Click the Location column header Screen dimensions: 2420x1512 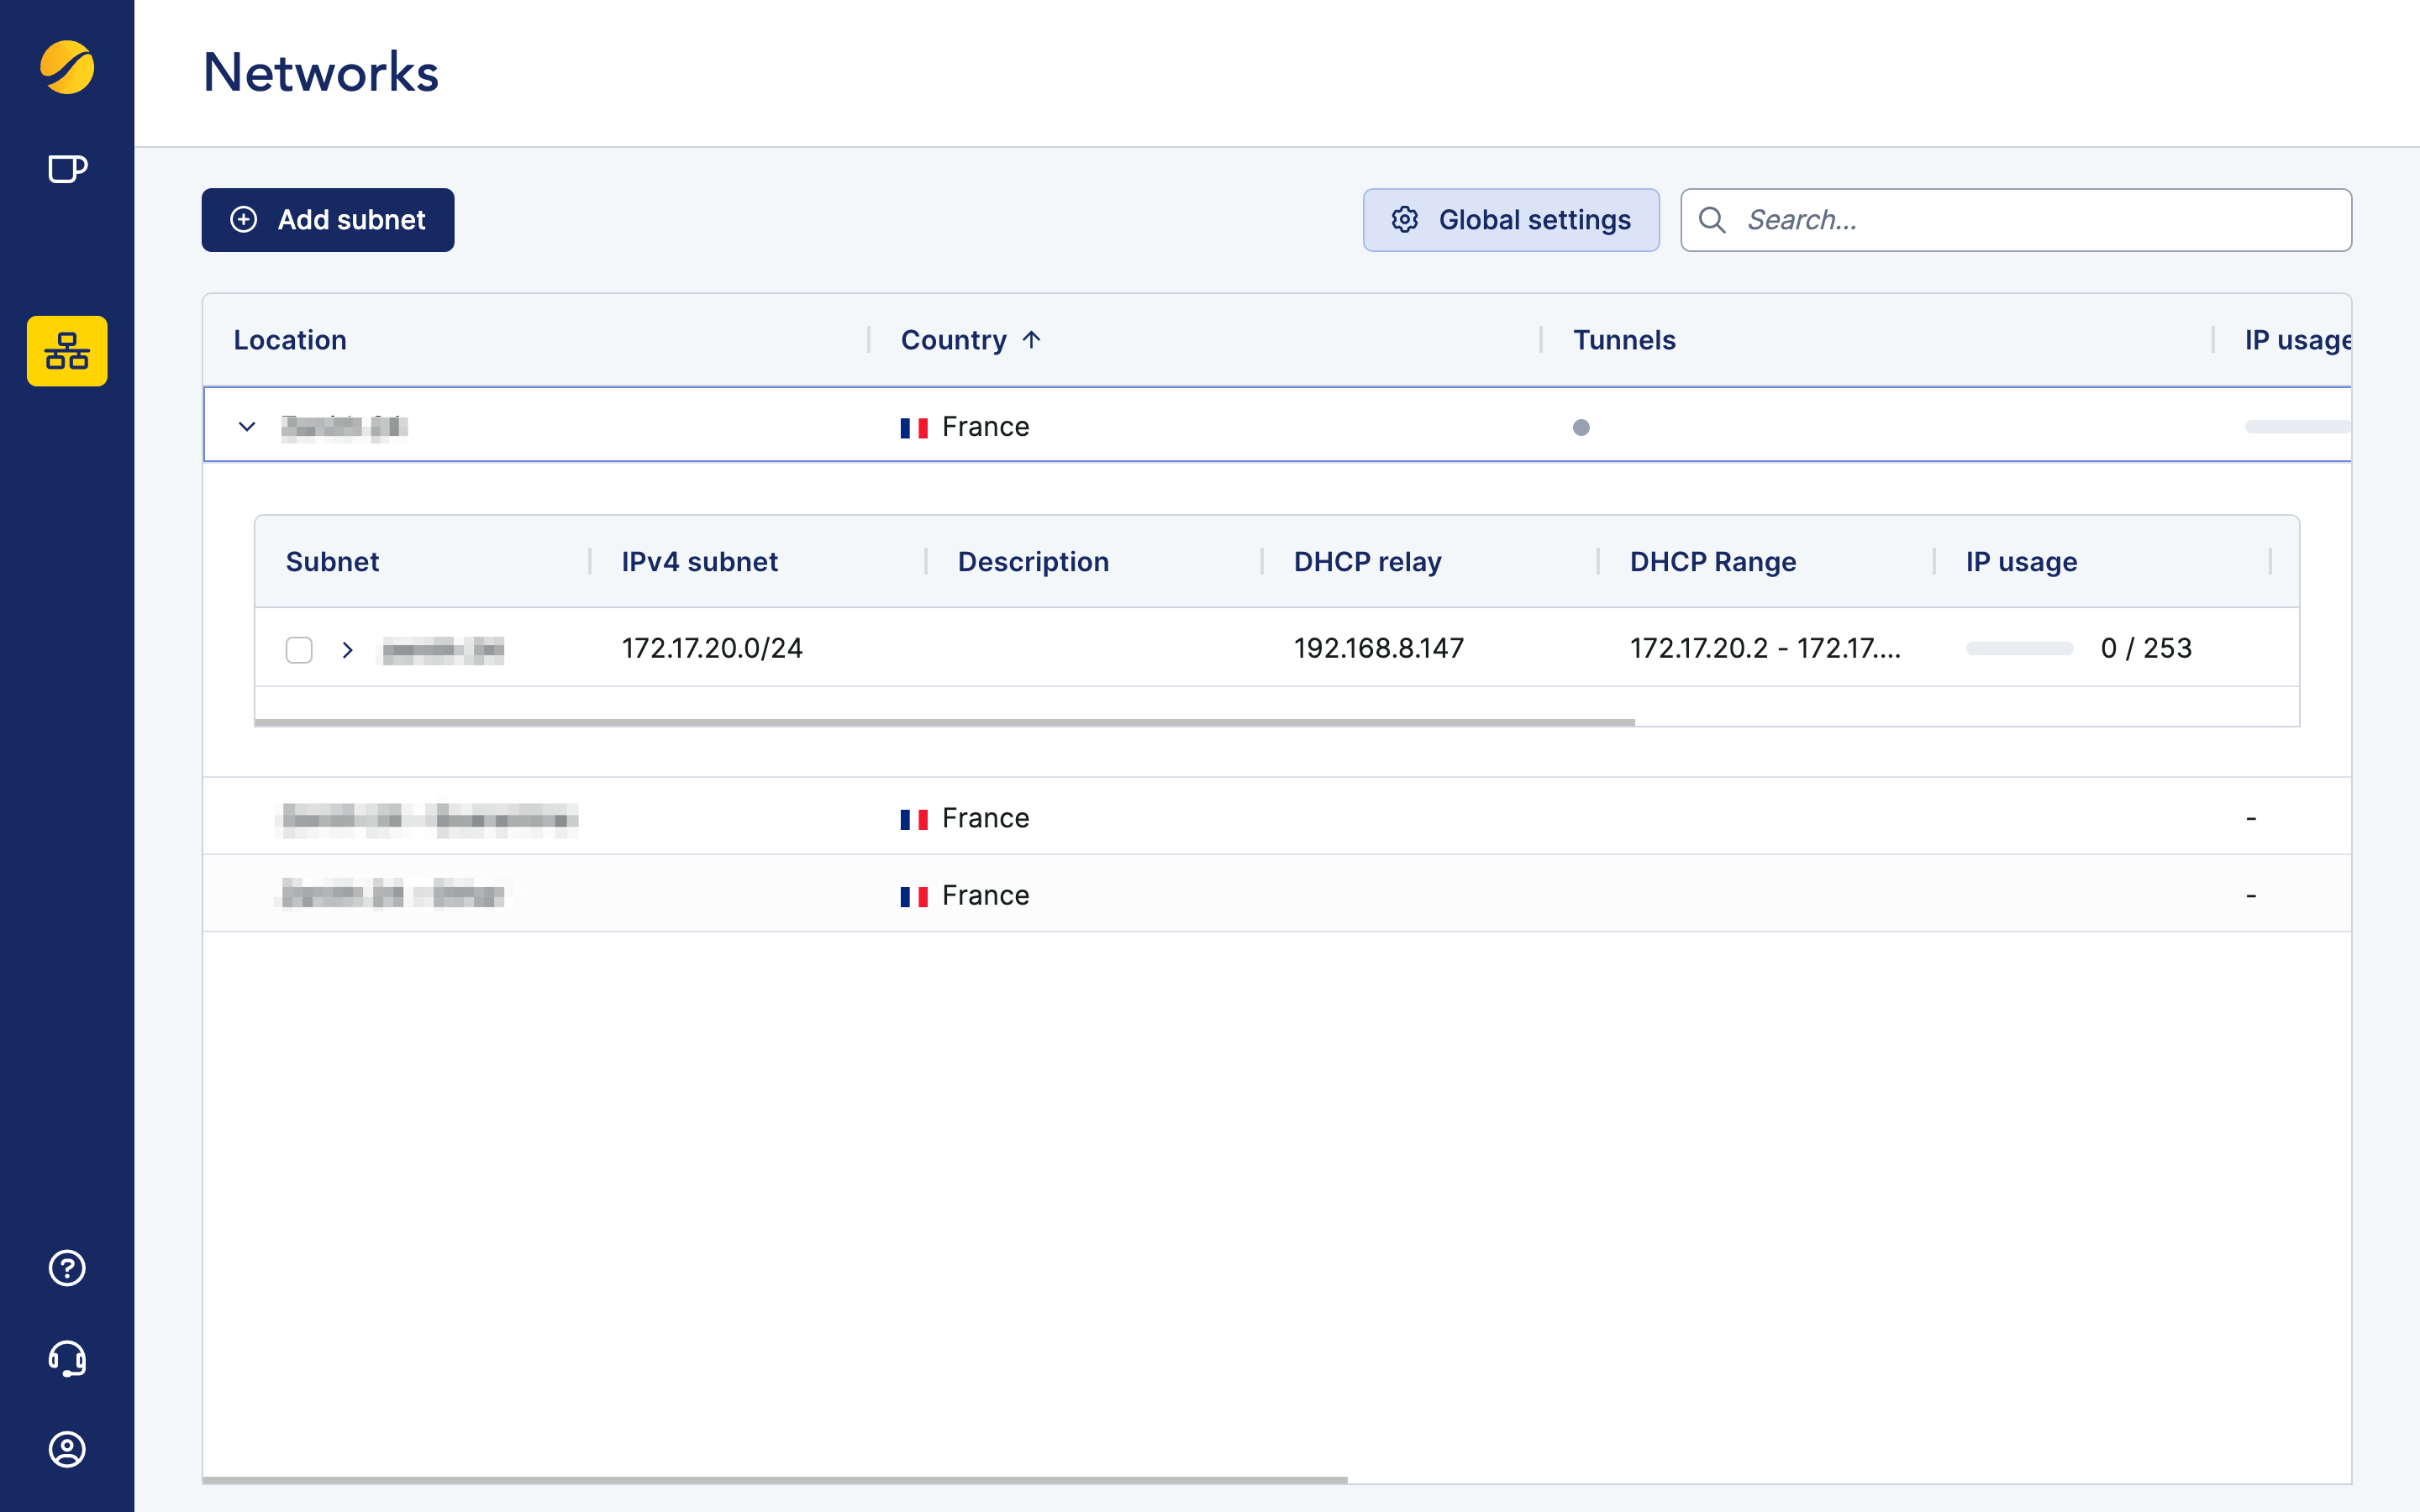[x=290, y=340]
